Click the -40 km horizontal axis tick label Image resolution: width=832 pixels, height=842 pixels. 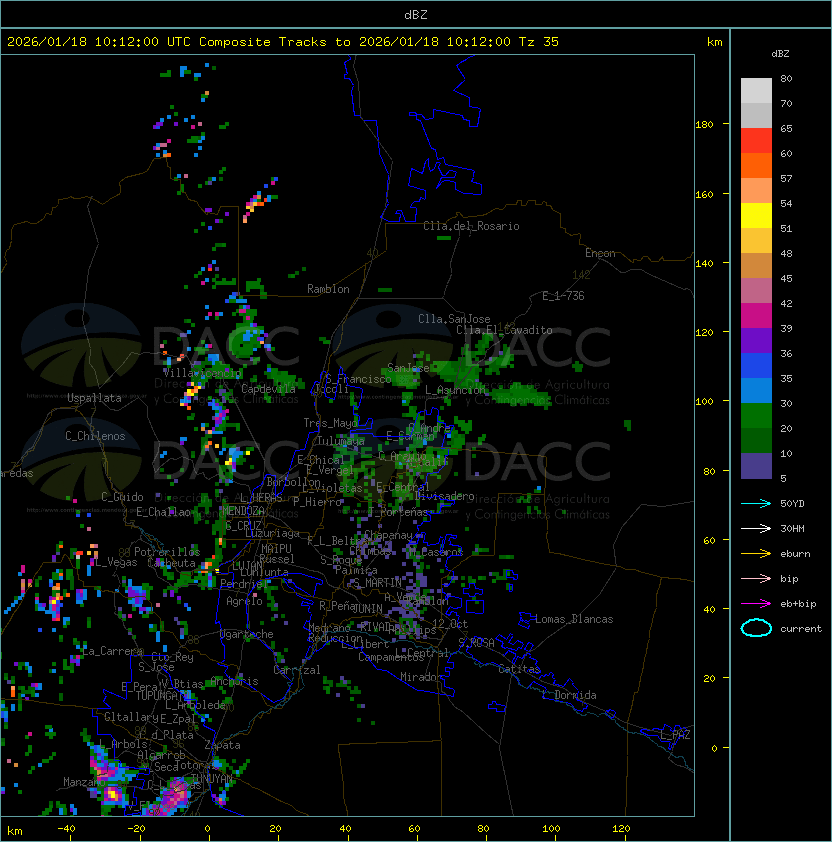coord(66,829)
